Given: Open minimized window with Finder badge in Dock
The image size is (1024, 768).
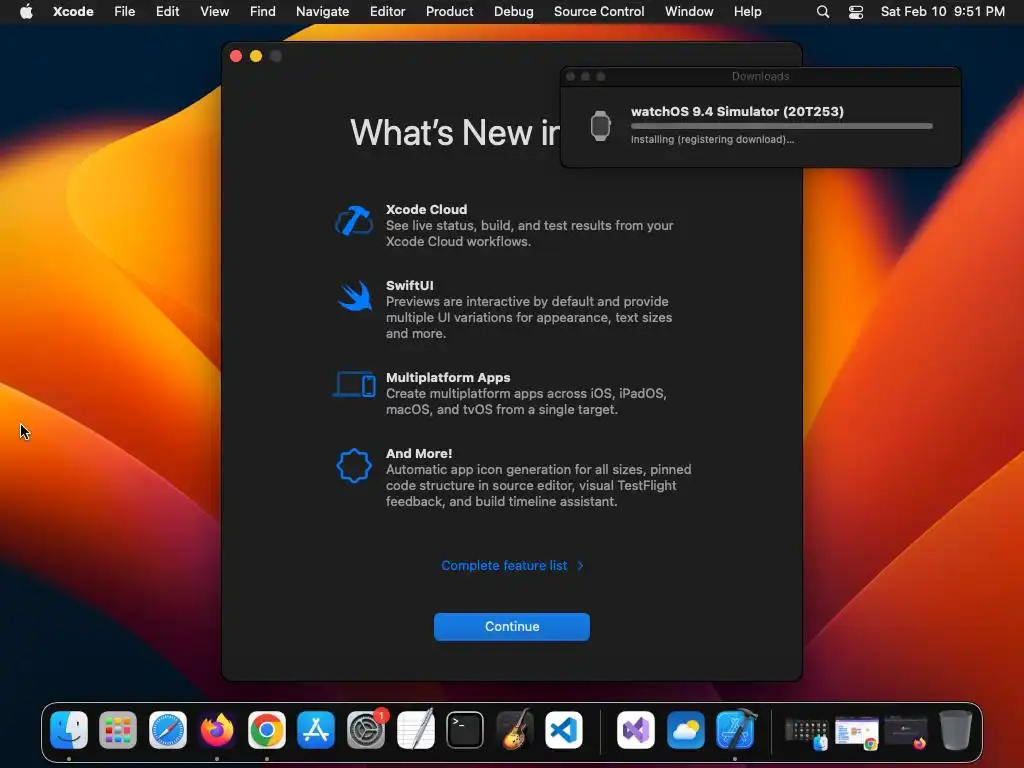Looking at the screenshot, I should (x=807, y=733).
